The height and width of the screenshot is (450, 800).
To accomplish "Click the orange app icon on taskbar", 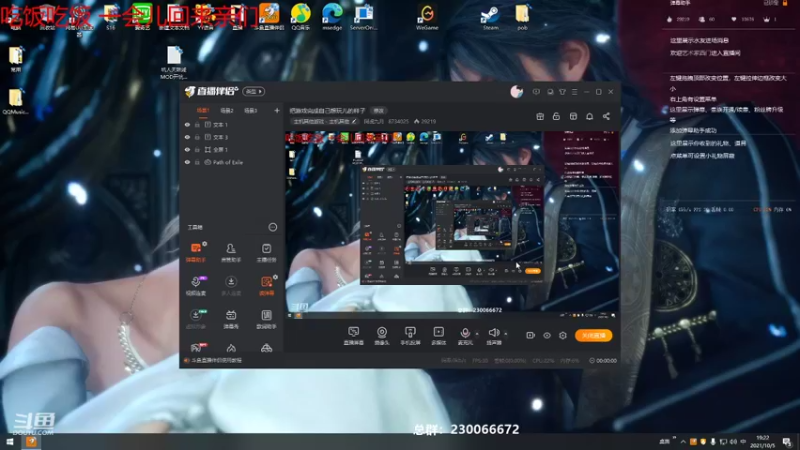I will click(x=31, y=442).
